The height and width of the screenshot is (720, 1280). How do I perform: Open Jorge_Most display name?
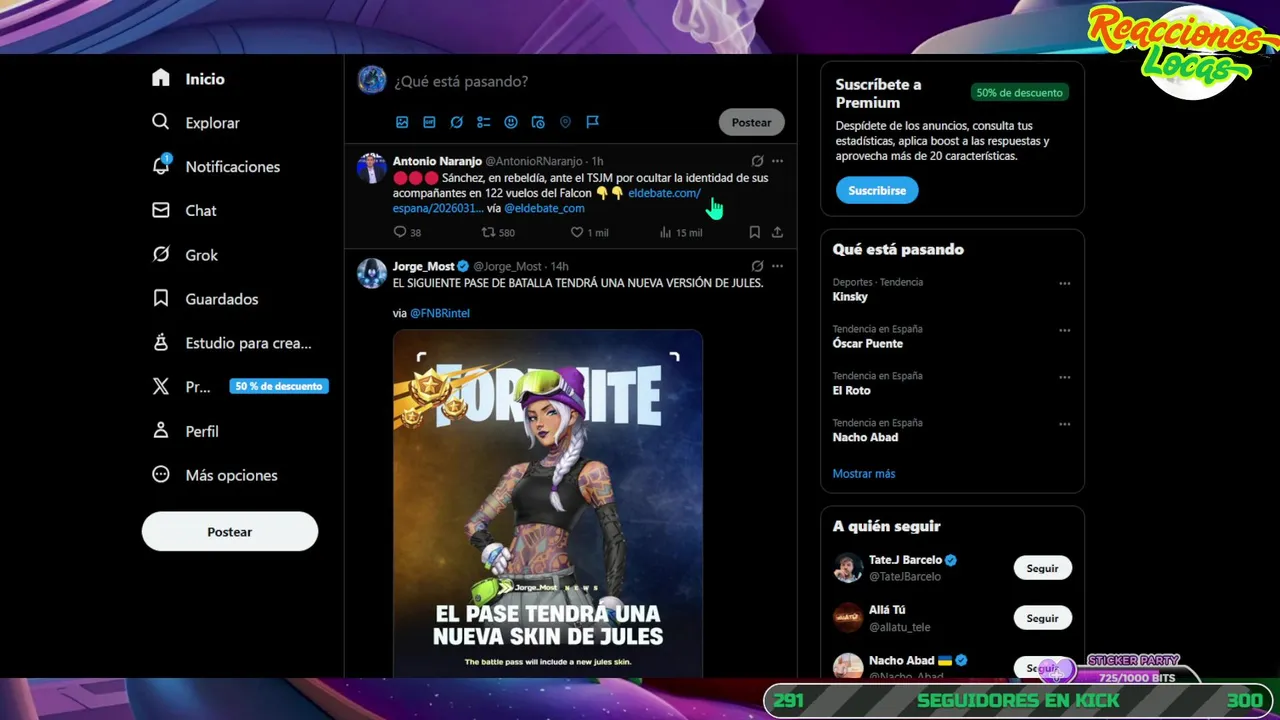point(423,266)
